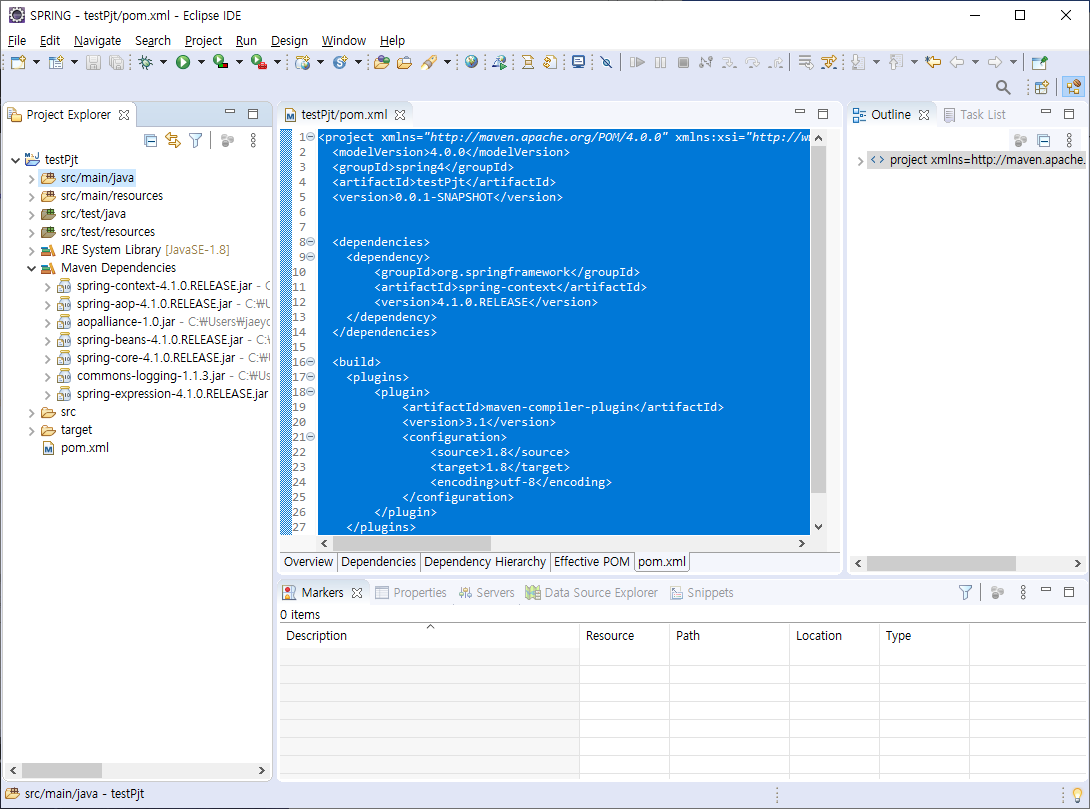Screen dimensions: 1090x809
Task: Collapse the Maven Dependencies node
Action: (x=31, y=268)
